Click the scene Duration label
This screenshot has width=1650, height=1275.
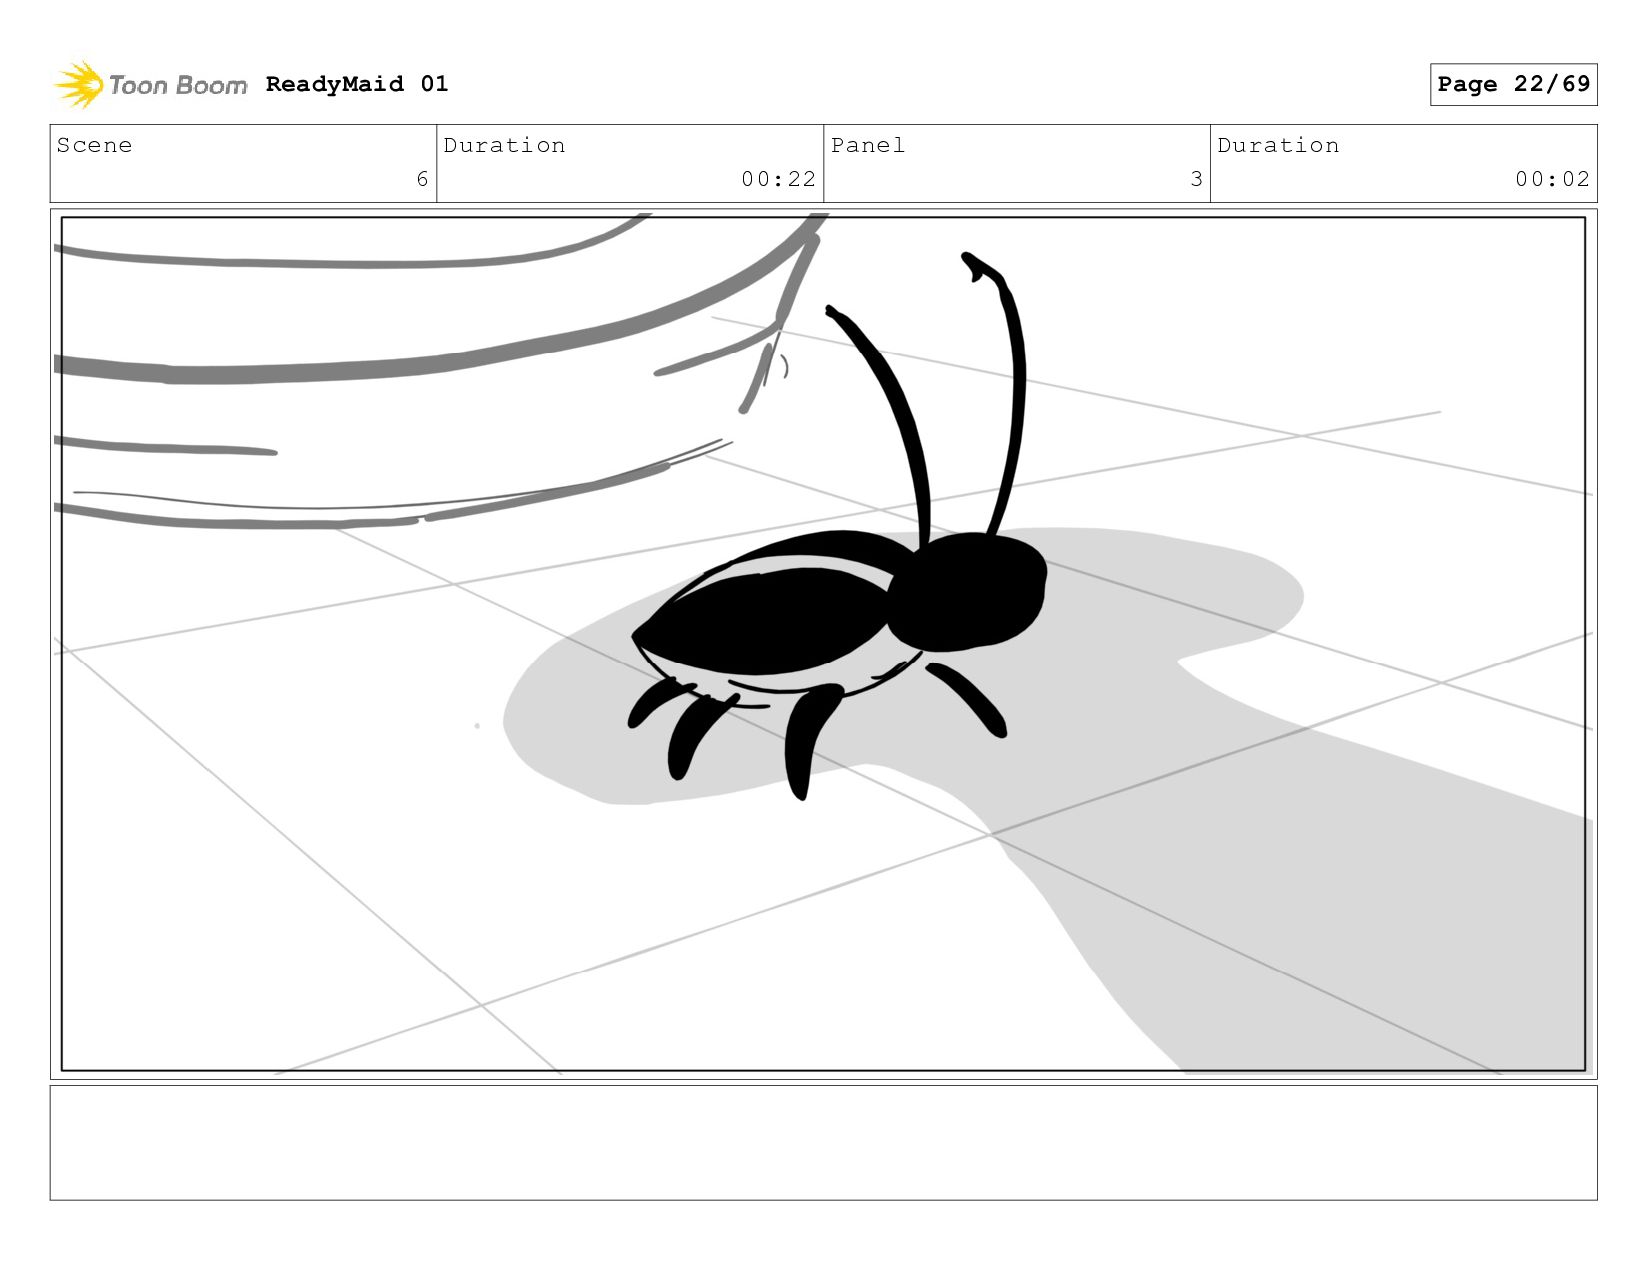click(x=504, y=145)
